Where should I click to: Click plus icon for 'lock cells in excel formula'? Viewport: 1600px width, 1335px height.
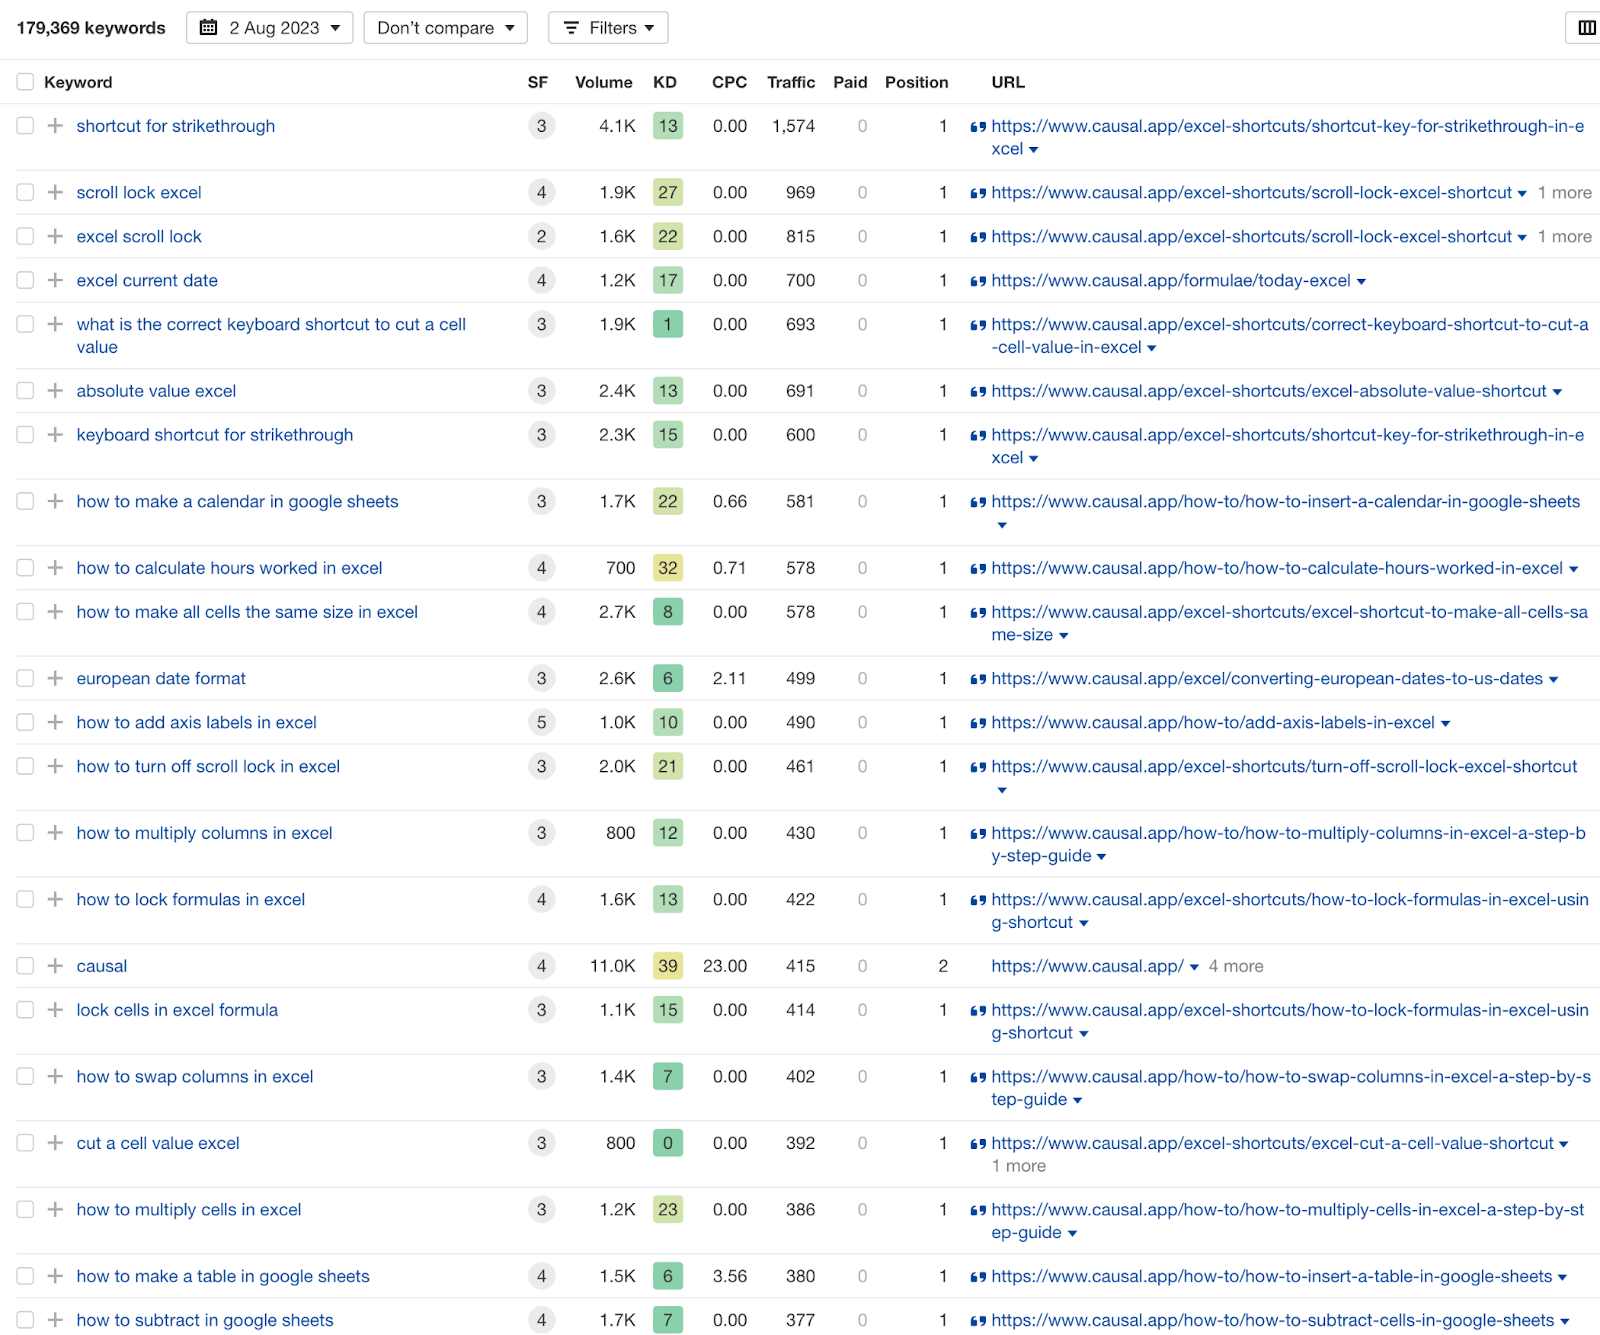coord(55,1010)
